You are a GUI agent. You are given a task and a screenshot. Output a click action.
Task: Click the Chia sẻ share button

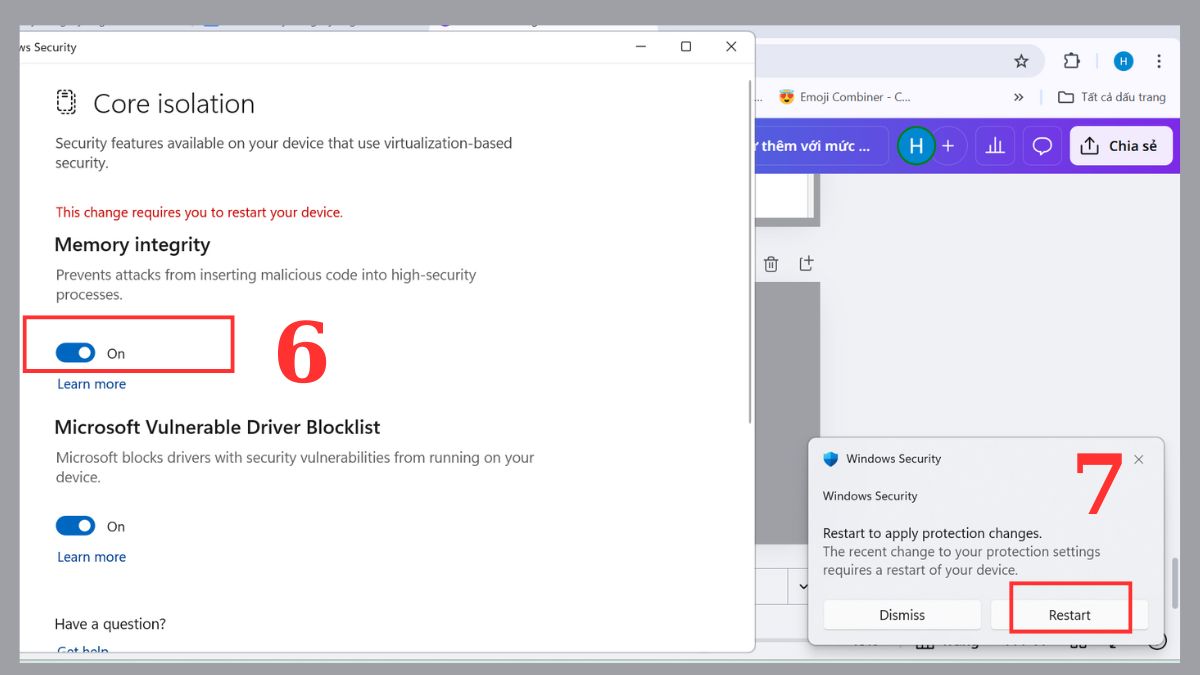[x=1120, y=146]
